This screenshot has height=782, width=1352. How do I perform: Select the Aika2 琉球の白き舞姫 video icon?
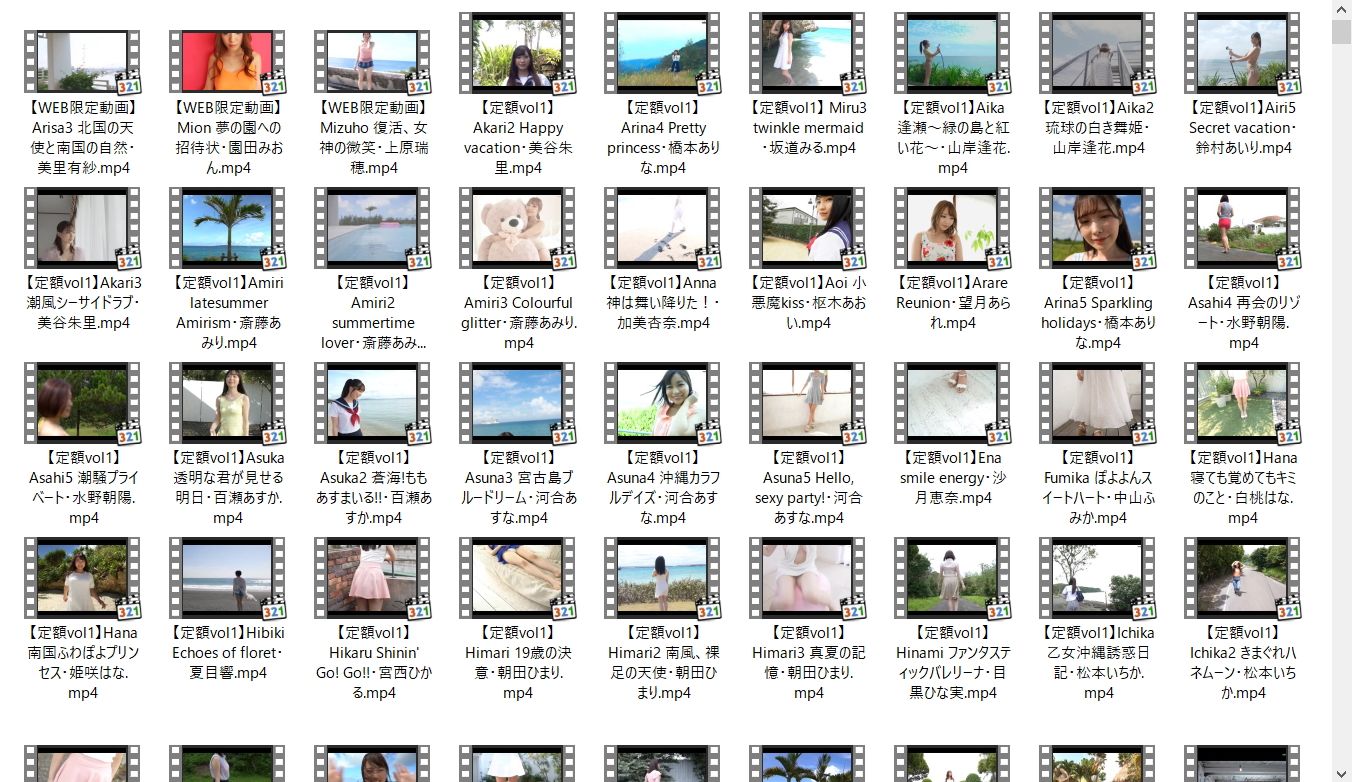point(1097,53)
